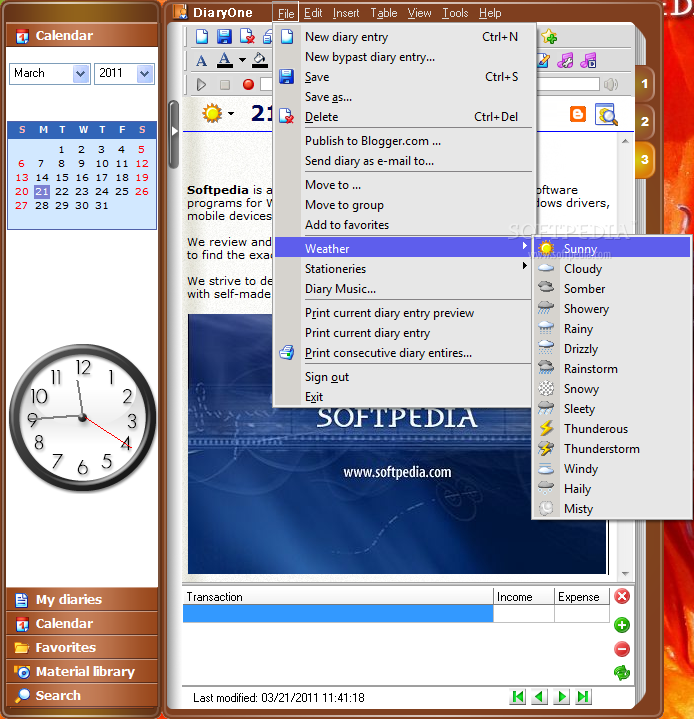Click the Save floppy disk toolbar icon
Viewport: 694px width, 719px height.
[224, 36]
